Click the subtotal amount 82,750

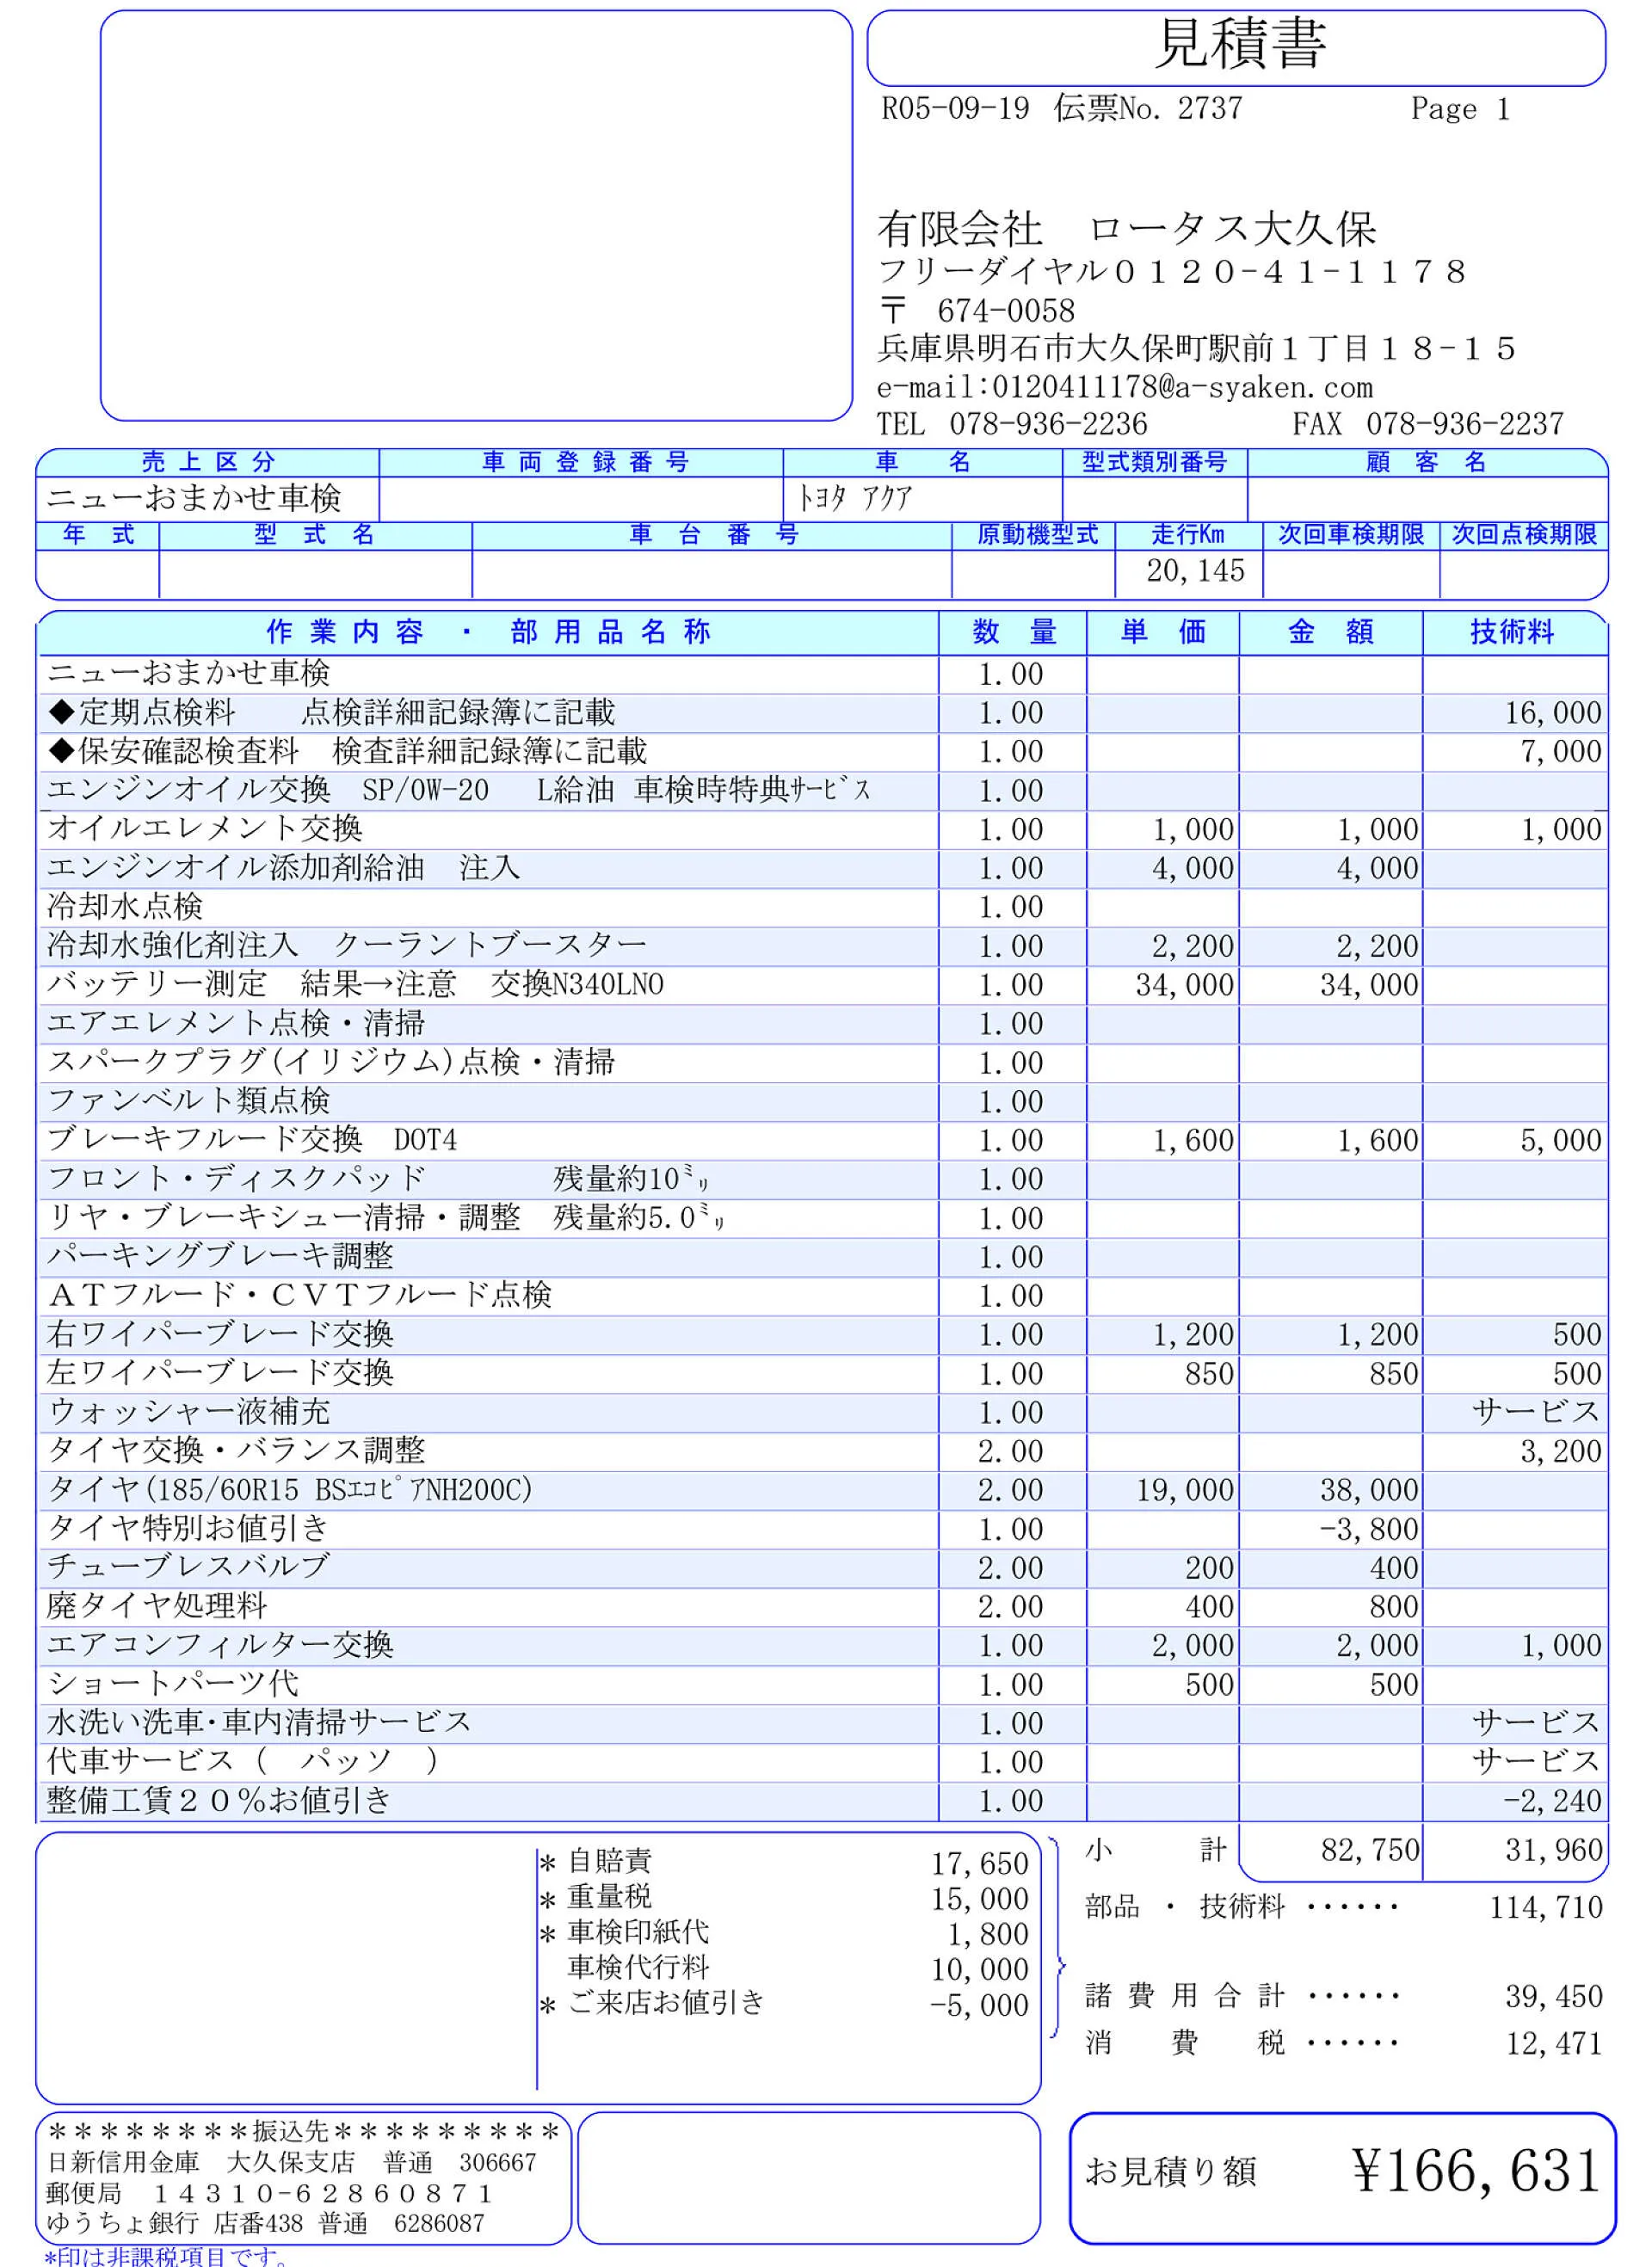click(1369, 1851)
